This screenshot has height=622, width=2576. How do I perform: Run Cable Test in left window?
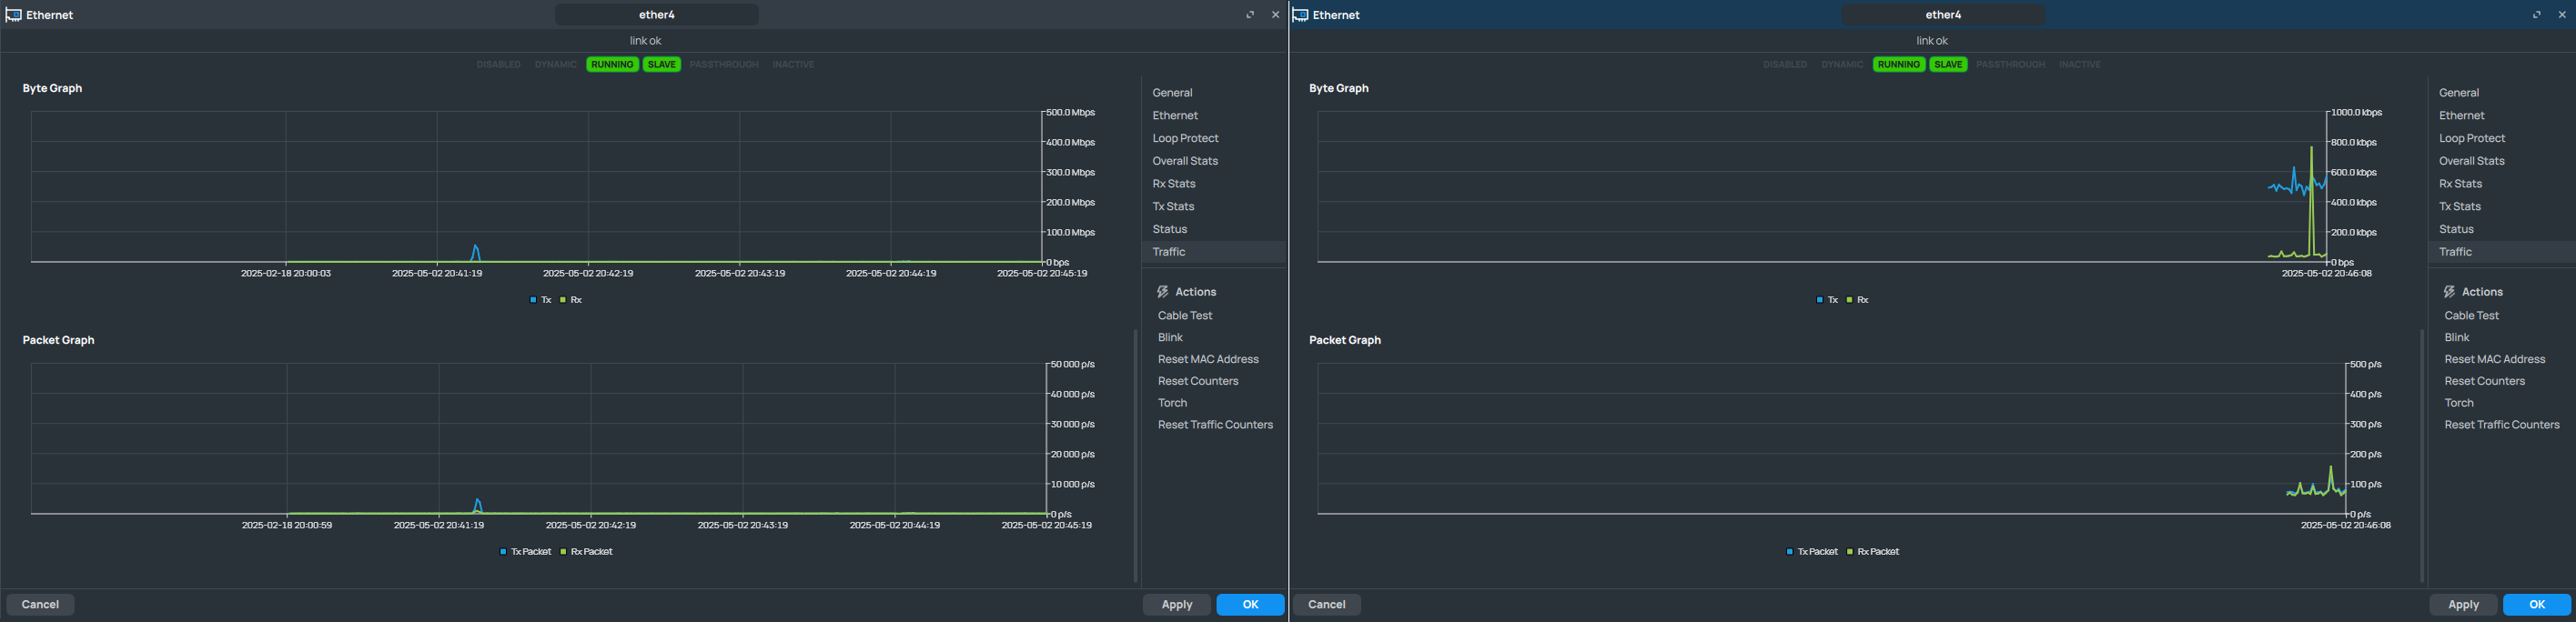point(1185,316)
